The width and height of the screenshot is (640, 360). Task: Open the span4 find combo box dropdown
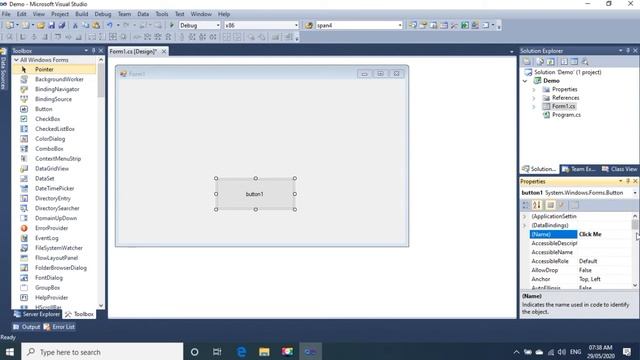(x=400, y=25)
